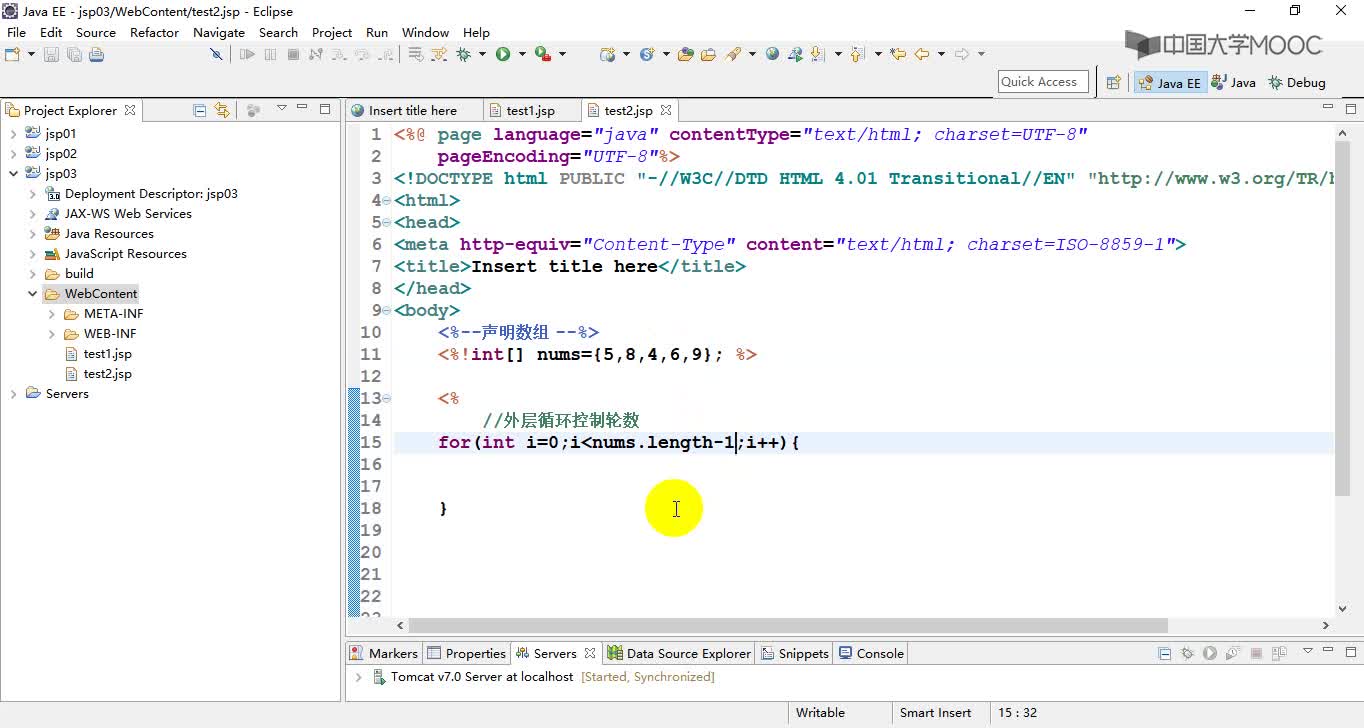The width and height of the screenshot is (1364, 728).
Task: Expand the jsp02 project
Action: click(13, 153)
